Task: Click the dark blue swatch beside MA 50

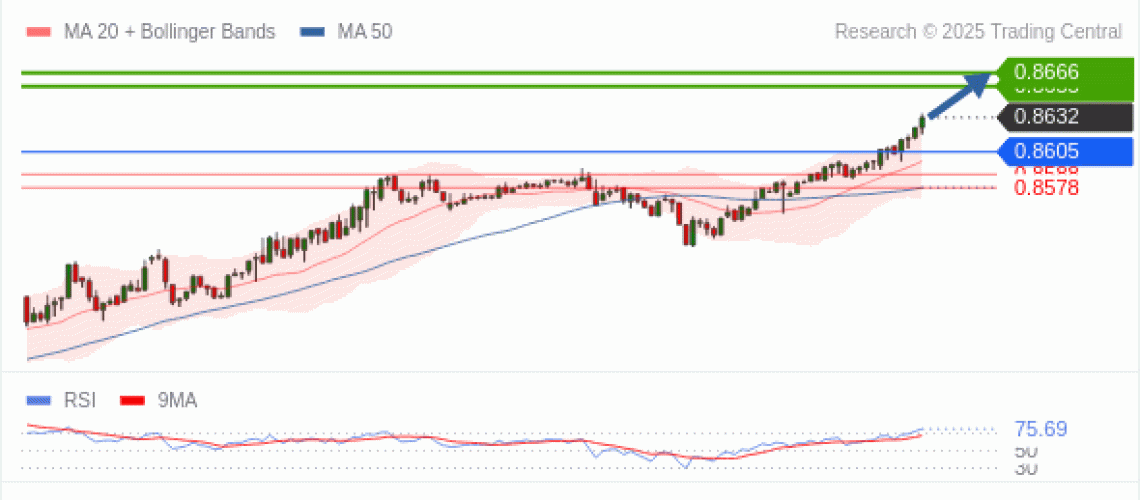Action: [313, 32]
